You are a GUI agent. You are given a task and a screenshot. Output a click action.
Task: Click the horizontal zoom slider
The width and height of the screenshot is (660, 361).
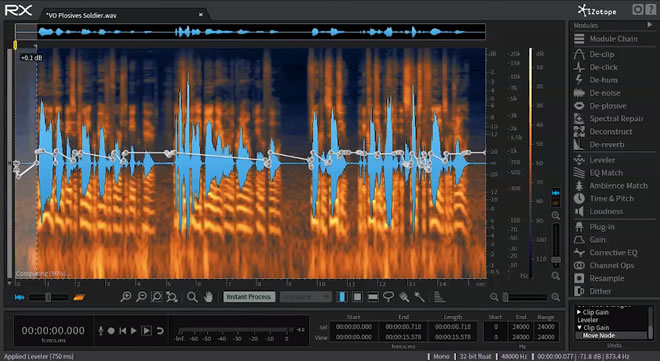tap(525, 297)
